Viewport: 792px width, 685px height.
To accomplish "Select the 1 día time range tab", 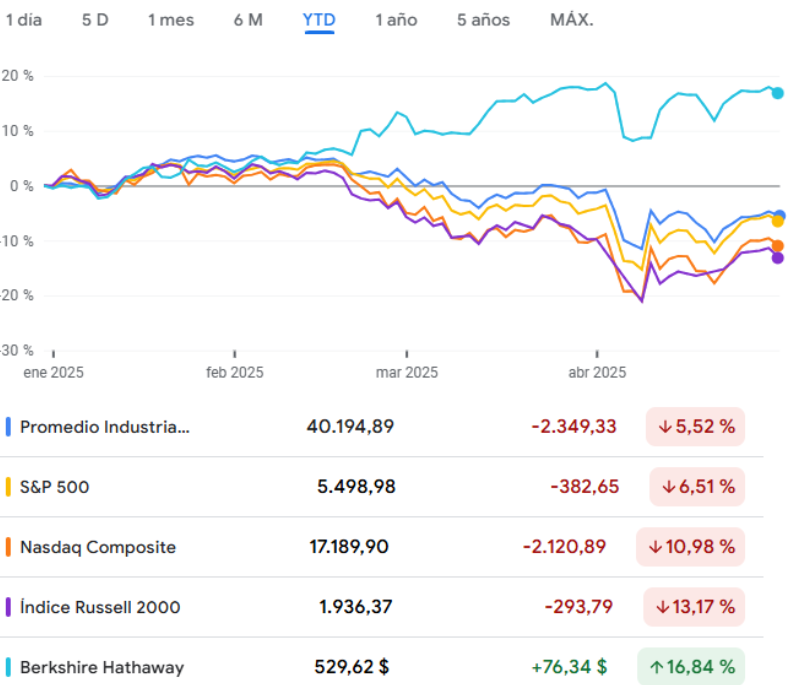I will coord(24,20).
